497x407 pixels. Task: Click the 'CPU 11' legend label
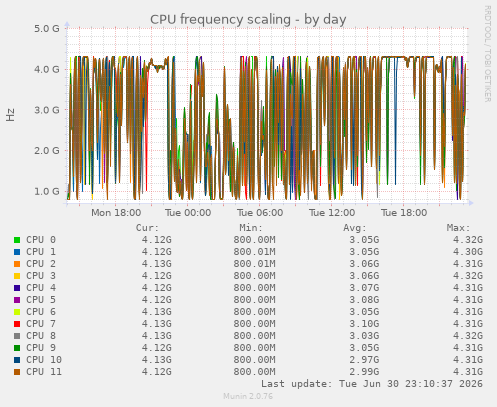pyautogui.click(x=44, y=372)
